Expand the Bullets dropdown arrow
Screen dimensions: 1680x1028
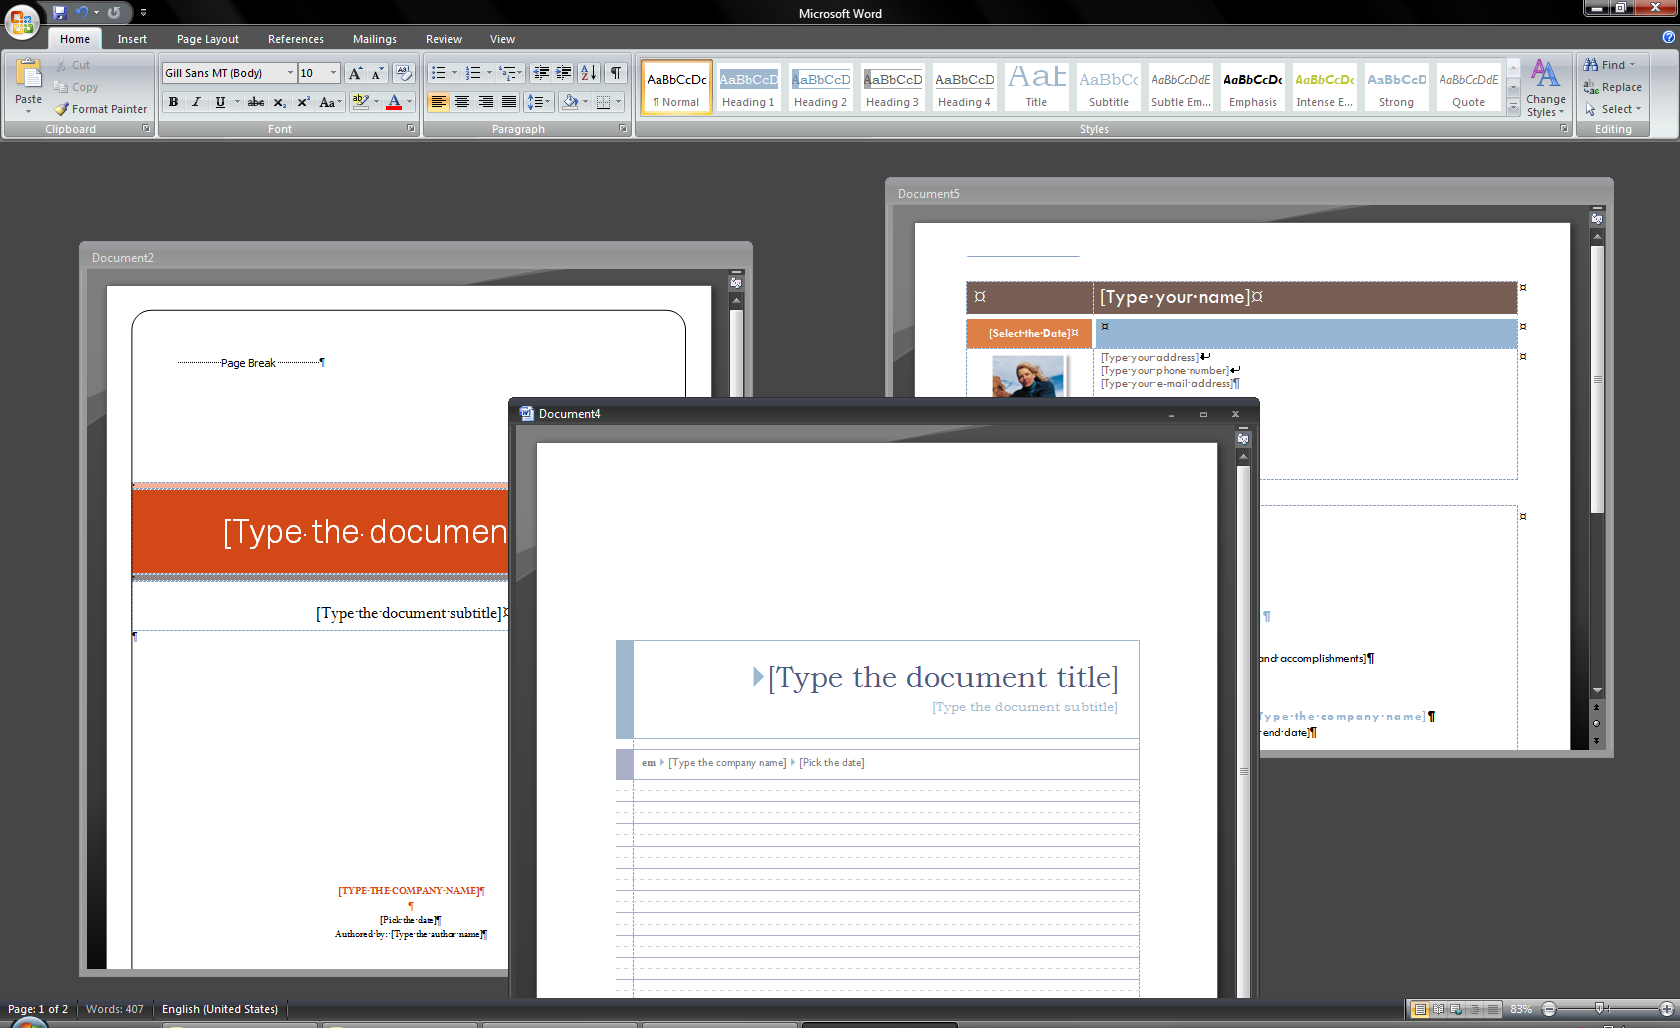tap(455, 73)
